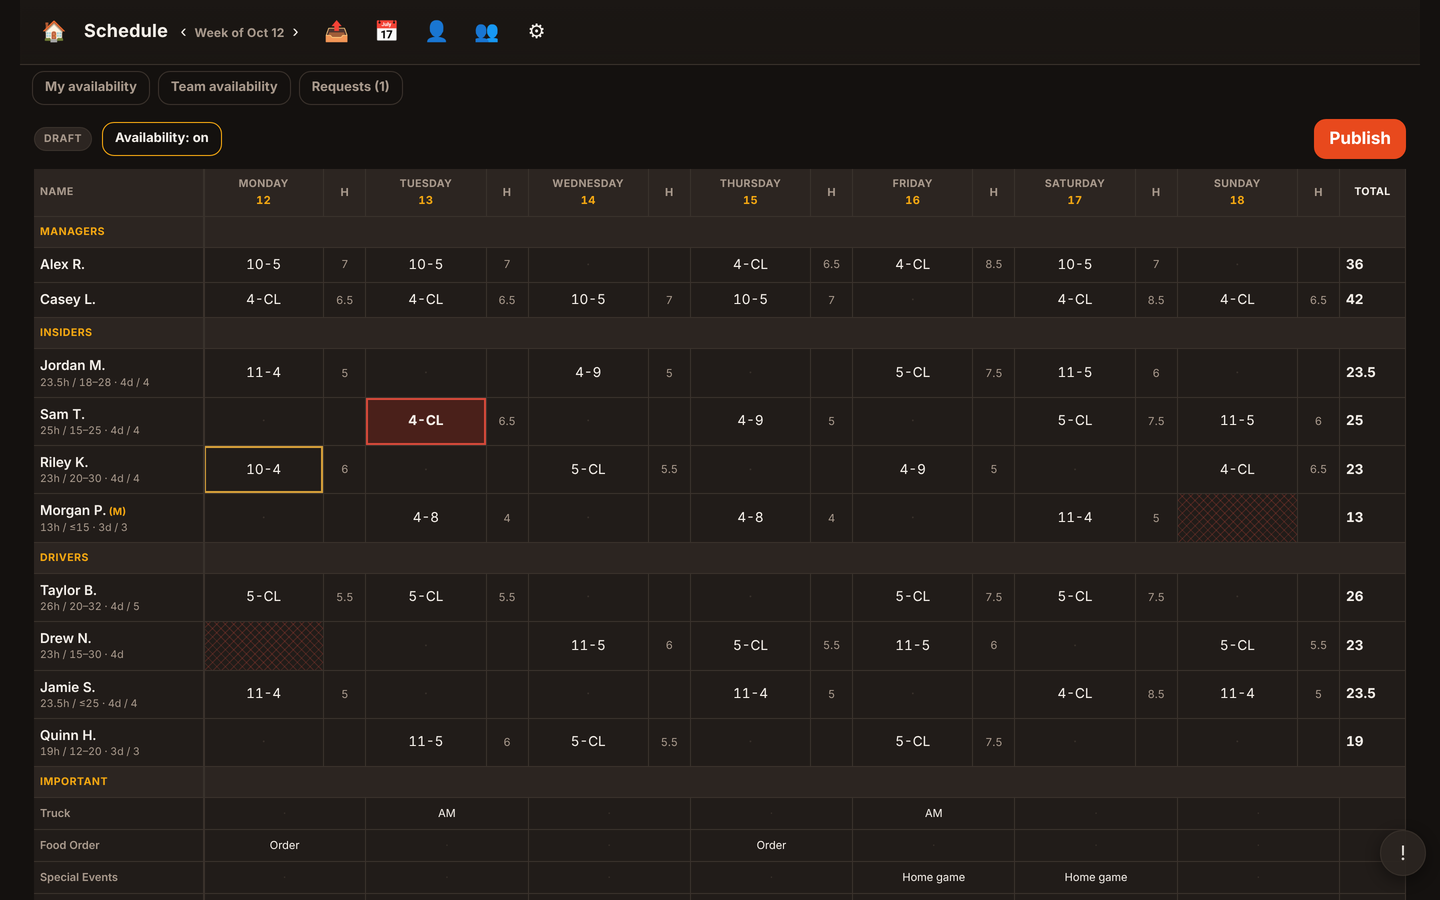Click Drew N. Thursday 5-CL shift
The height and width of the screenshot is (900, 1440).
(750, 646)
